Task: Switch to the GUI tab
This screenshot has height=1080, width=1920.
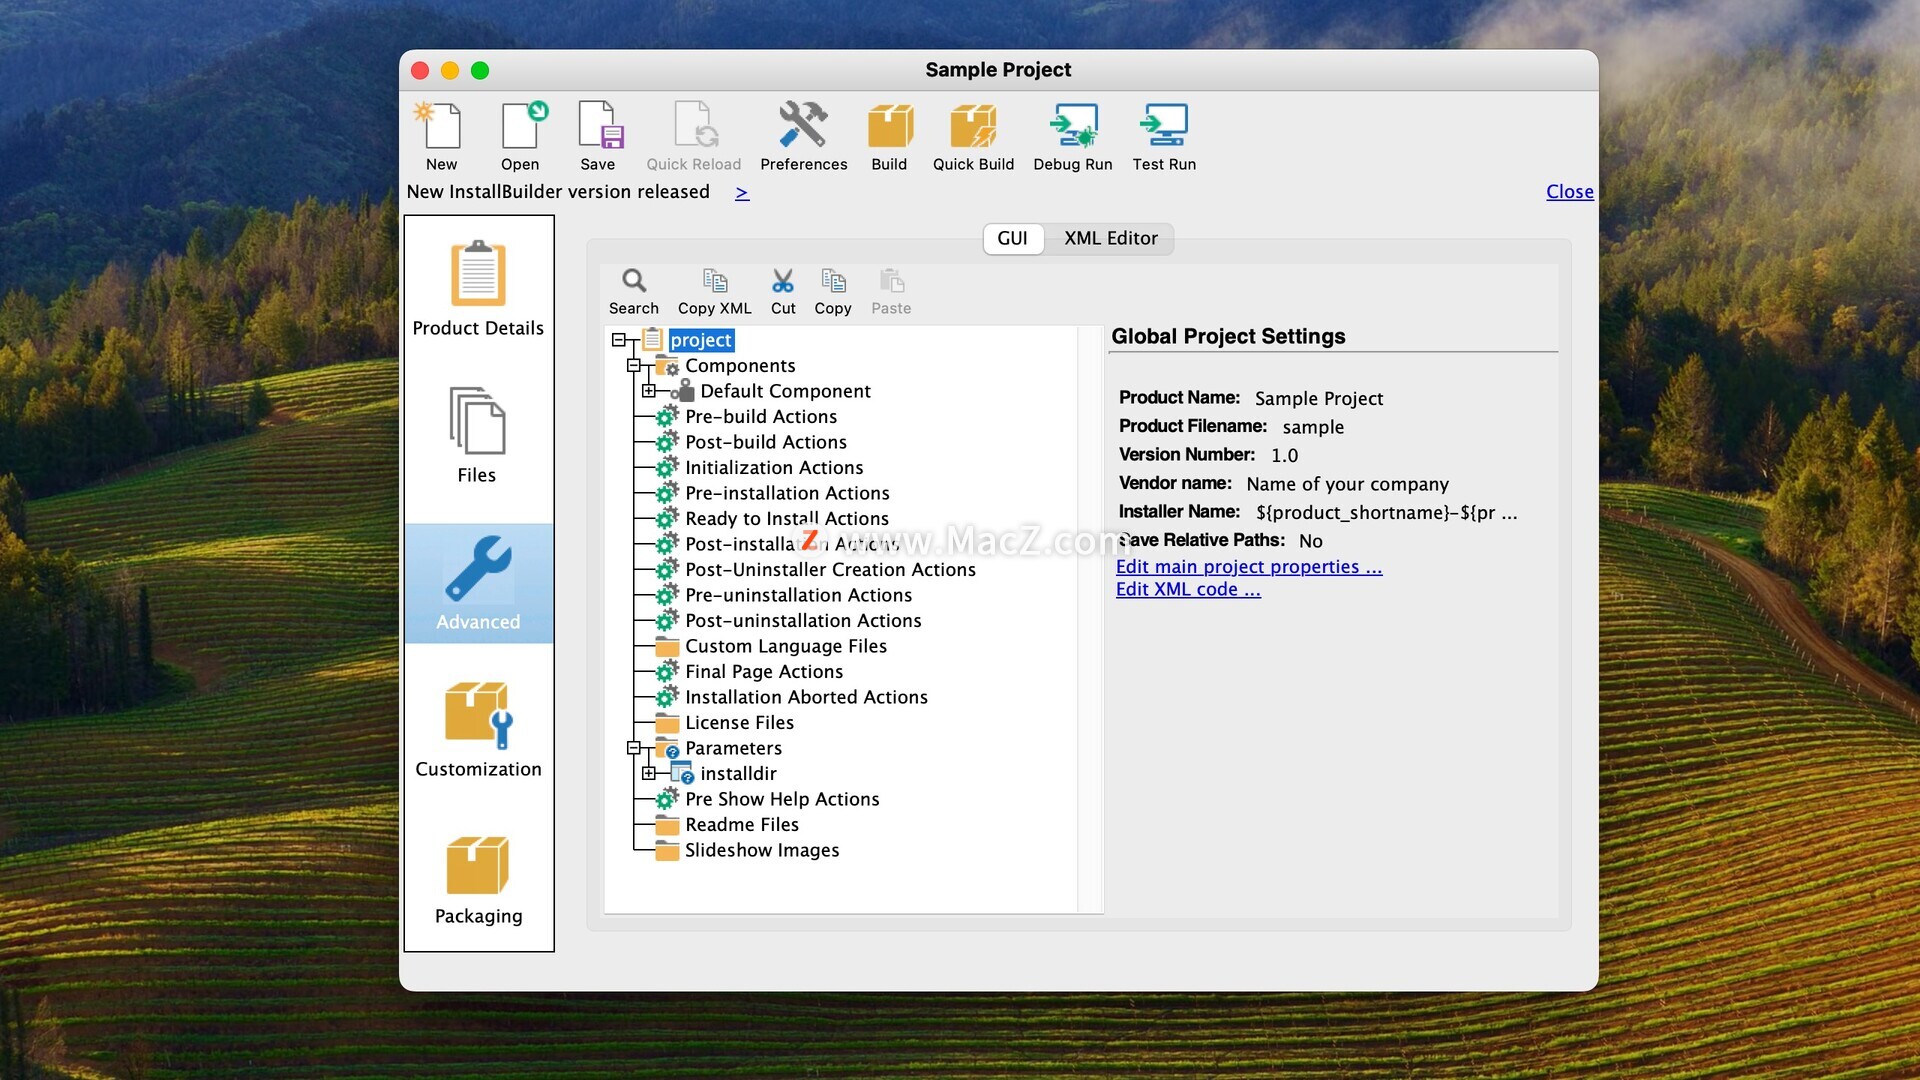Action: pos(1013,239)
